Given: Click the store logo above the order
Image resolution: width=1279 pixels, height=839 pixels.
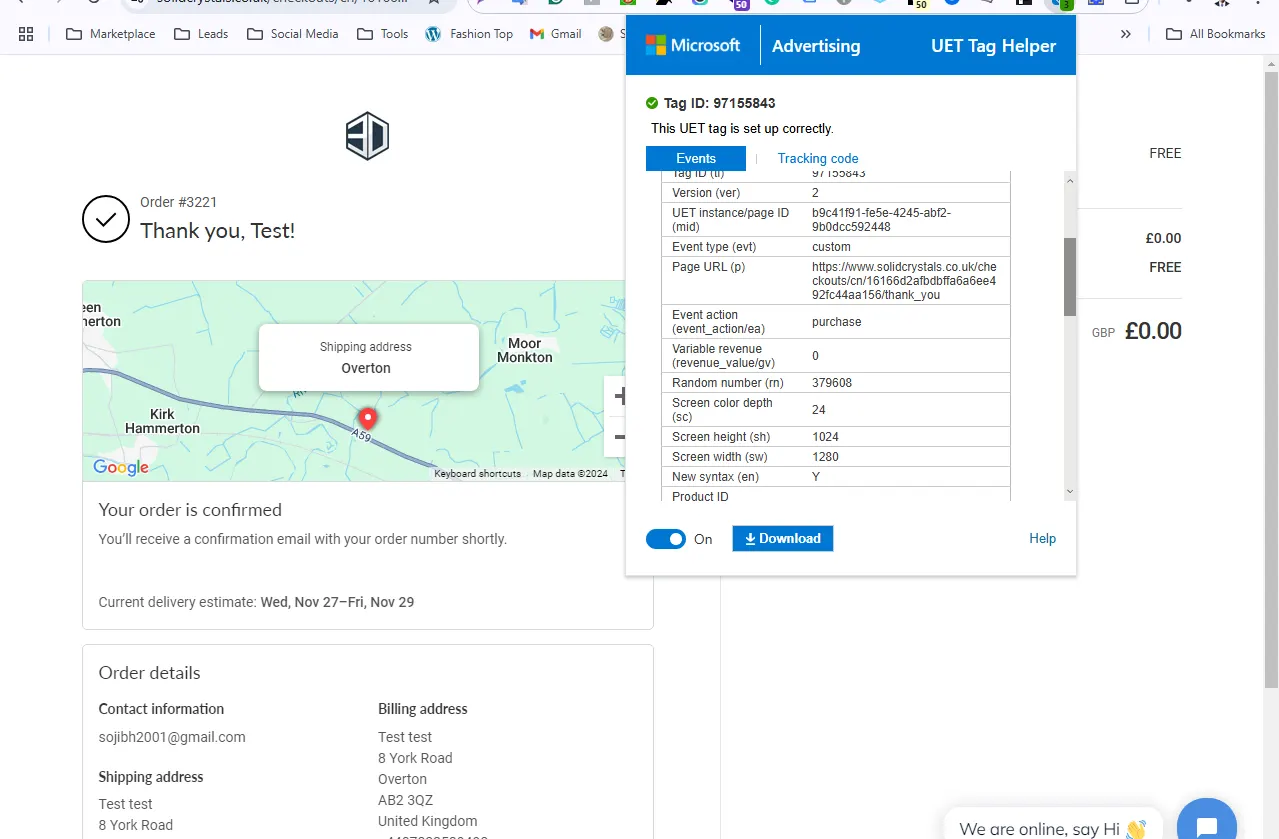Looking at the screenshot, I should pyautogui.click(x=367, y=136).
